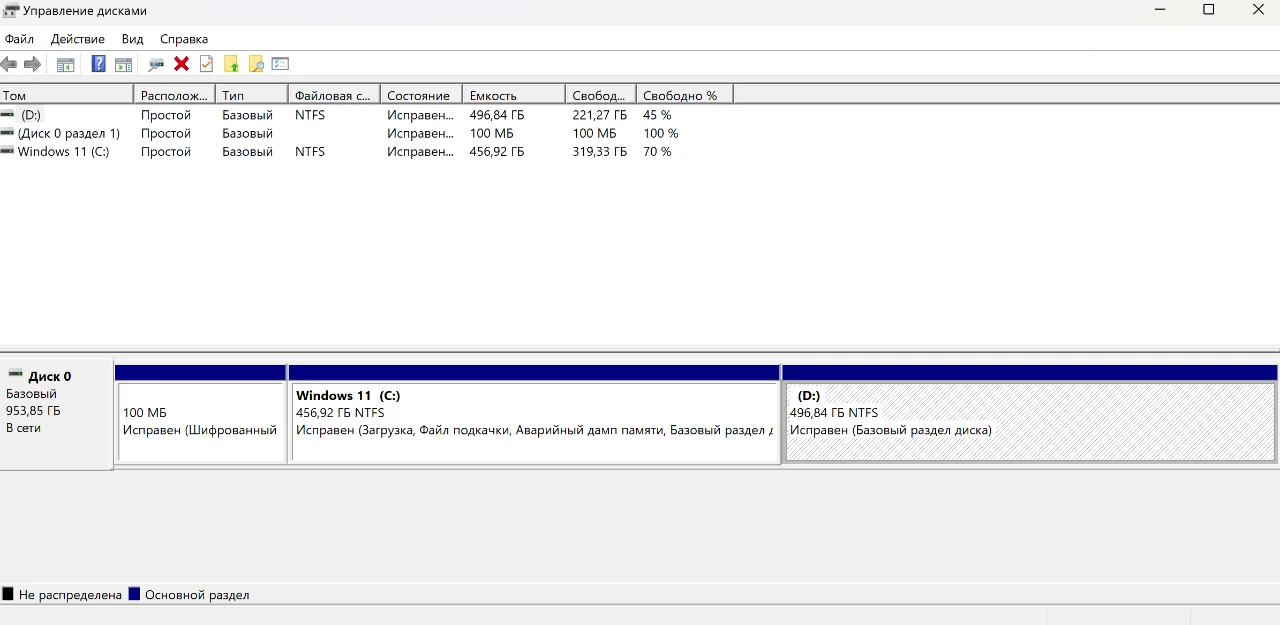This screenshot has height=625, width=1280.
Task: Sort by the Состояние column header
Action: coord(421,95)
